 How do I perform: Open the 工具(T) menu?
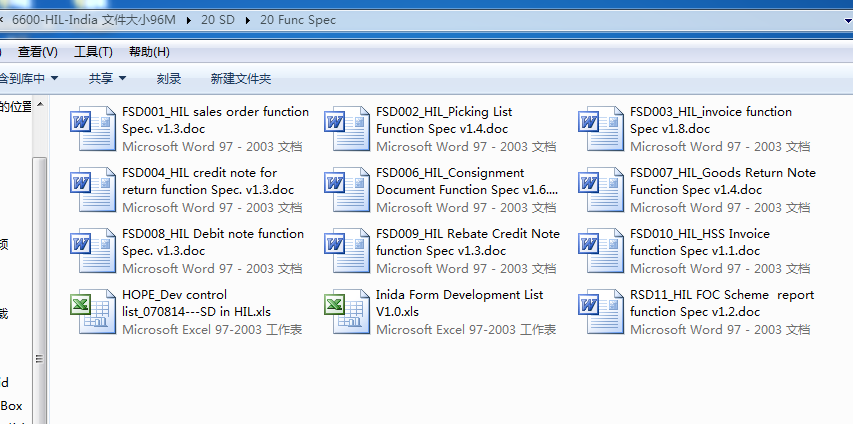(93, 52)
